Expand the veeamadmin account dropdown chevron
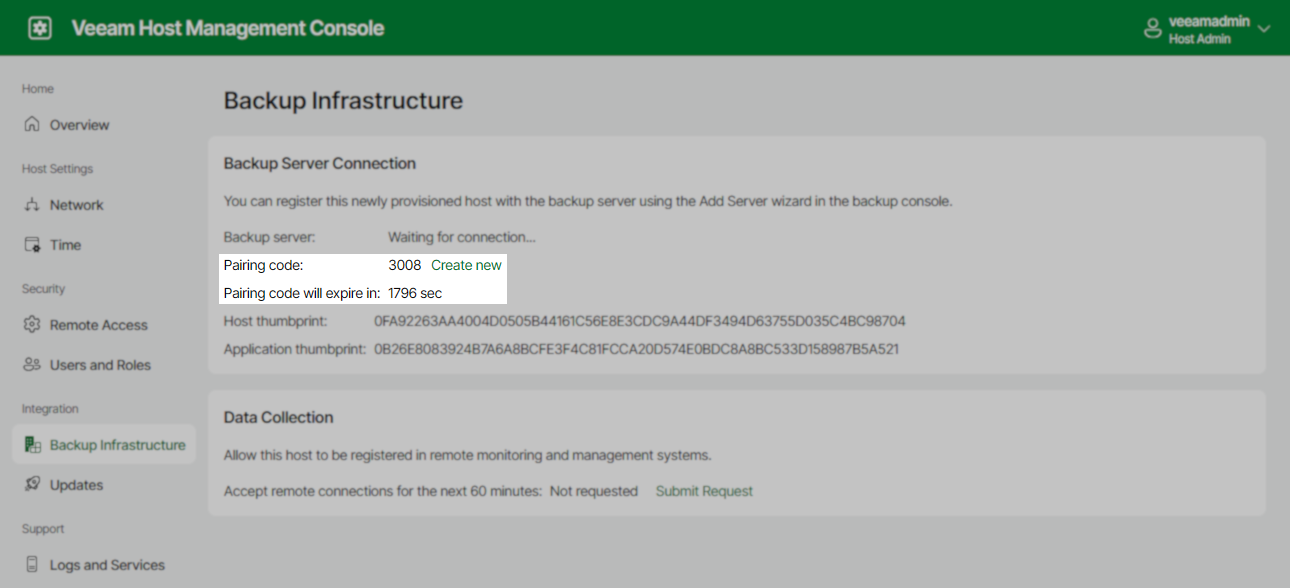The image size is (1290, 588). click(1264, 28)
